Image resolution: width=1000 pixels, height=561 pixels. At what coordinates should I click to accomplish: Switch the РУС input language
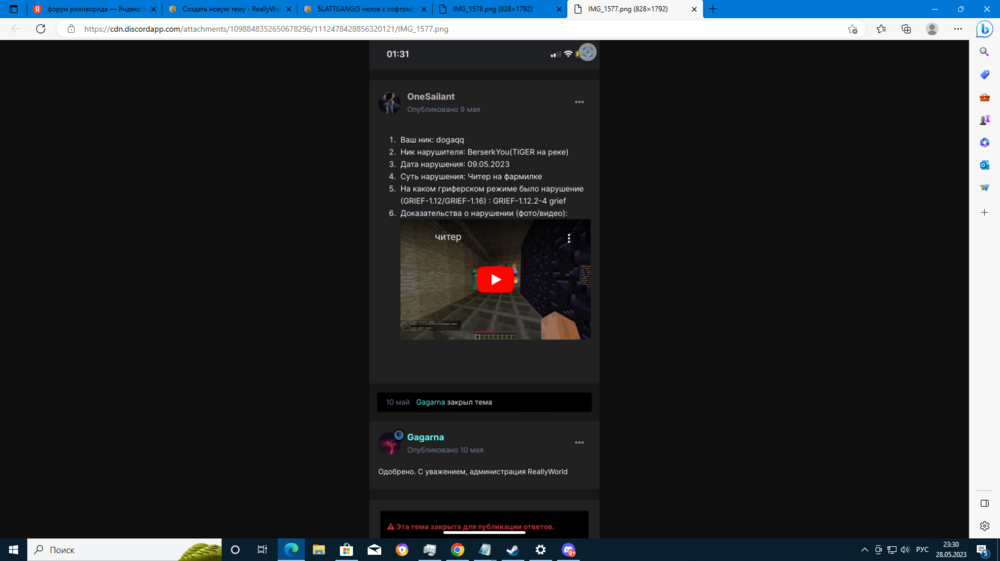click(922, 550)
